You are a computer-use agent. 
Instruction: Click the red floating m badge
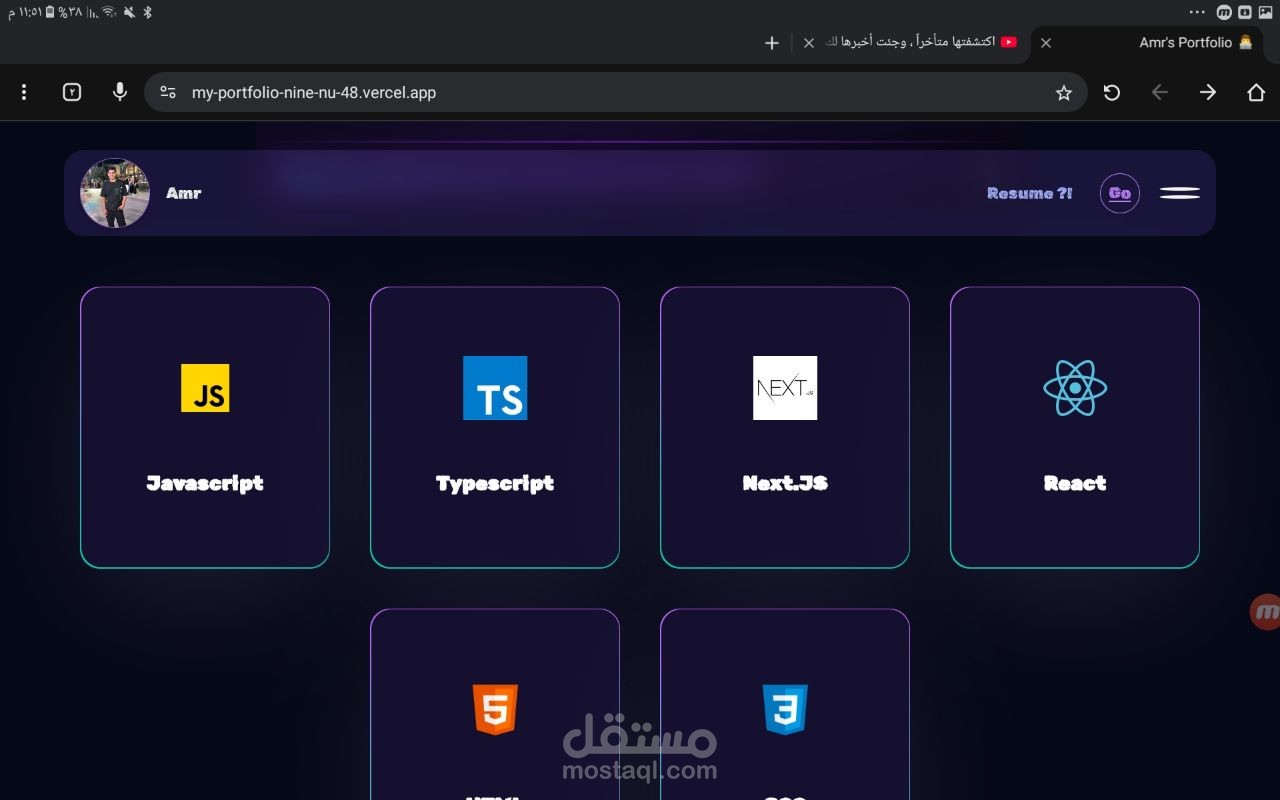1265,611
